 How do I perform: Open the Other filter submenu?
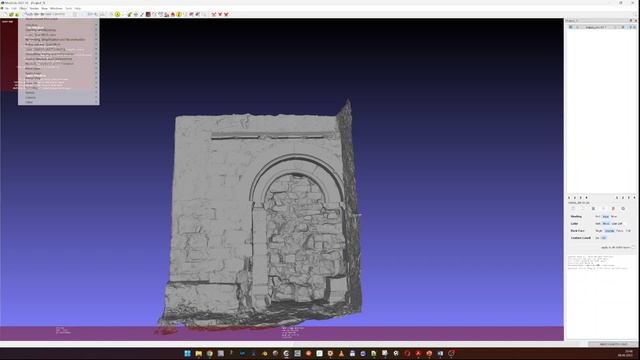(58, 102)
